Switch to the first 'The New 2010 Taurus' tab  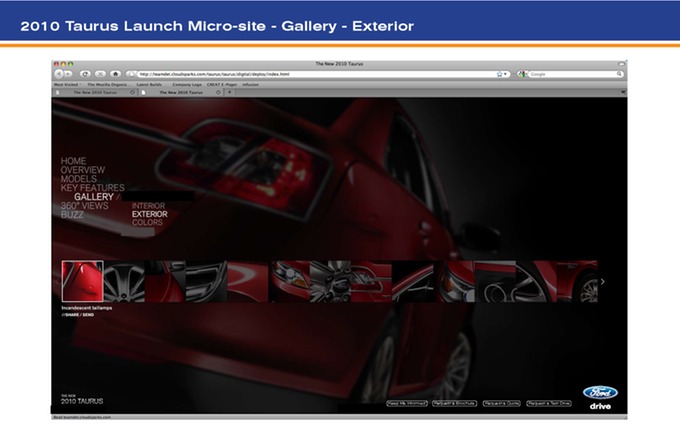[95, 92]
